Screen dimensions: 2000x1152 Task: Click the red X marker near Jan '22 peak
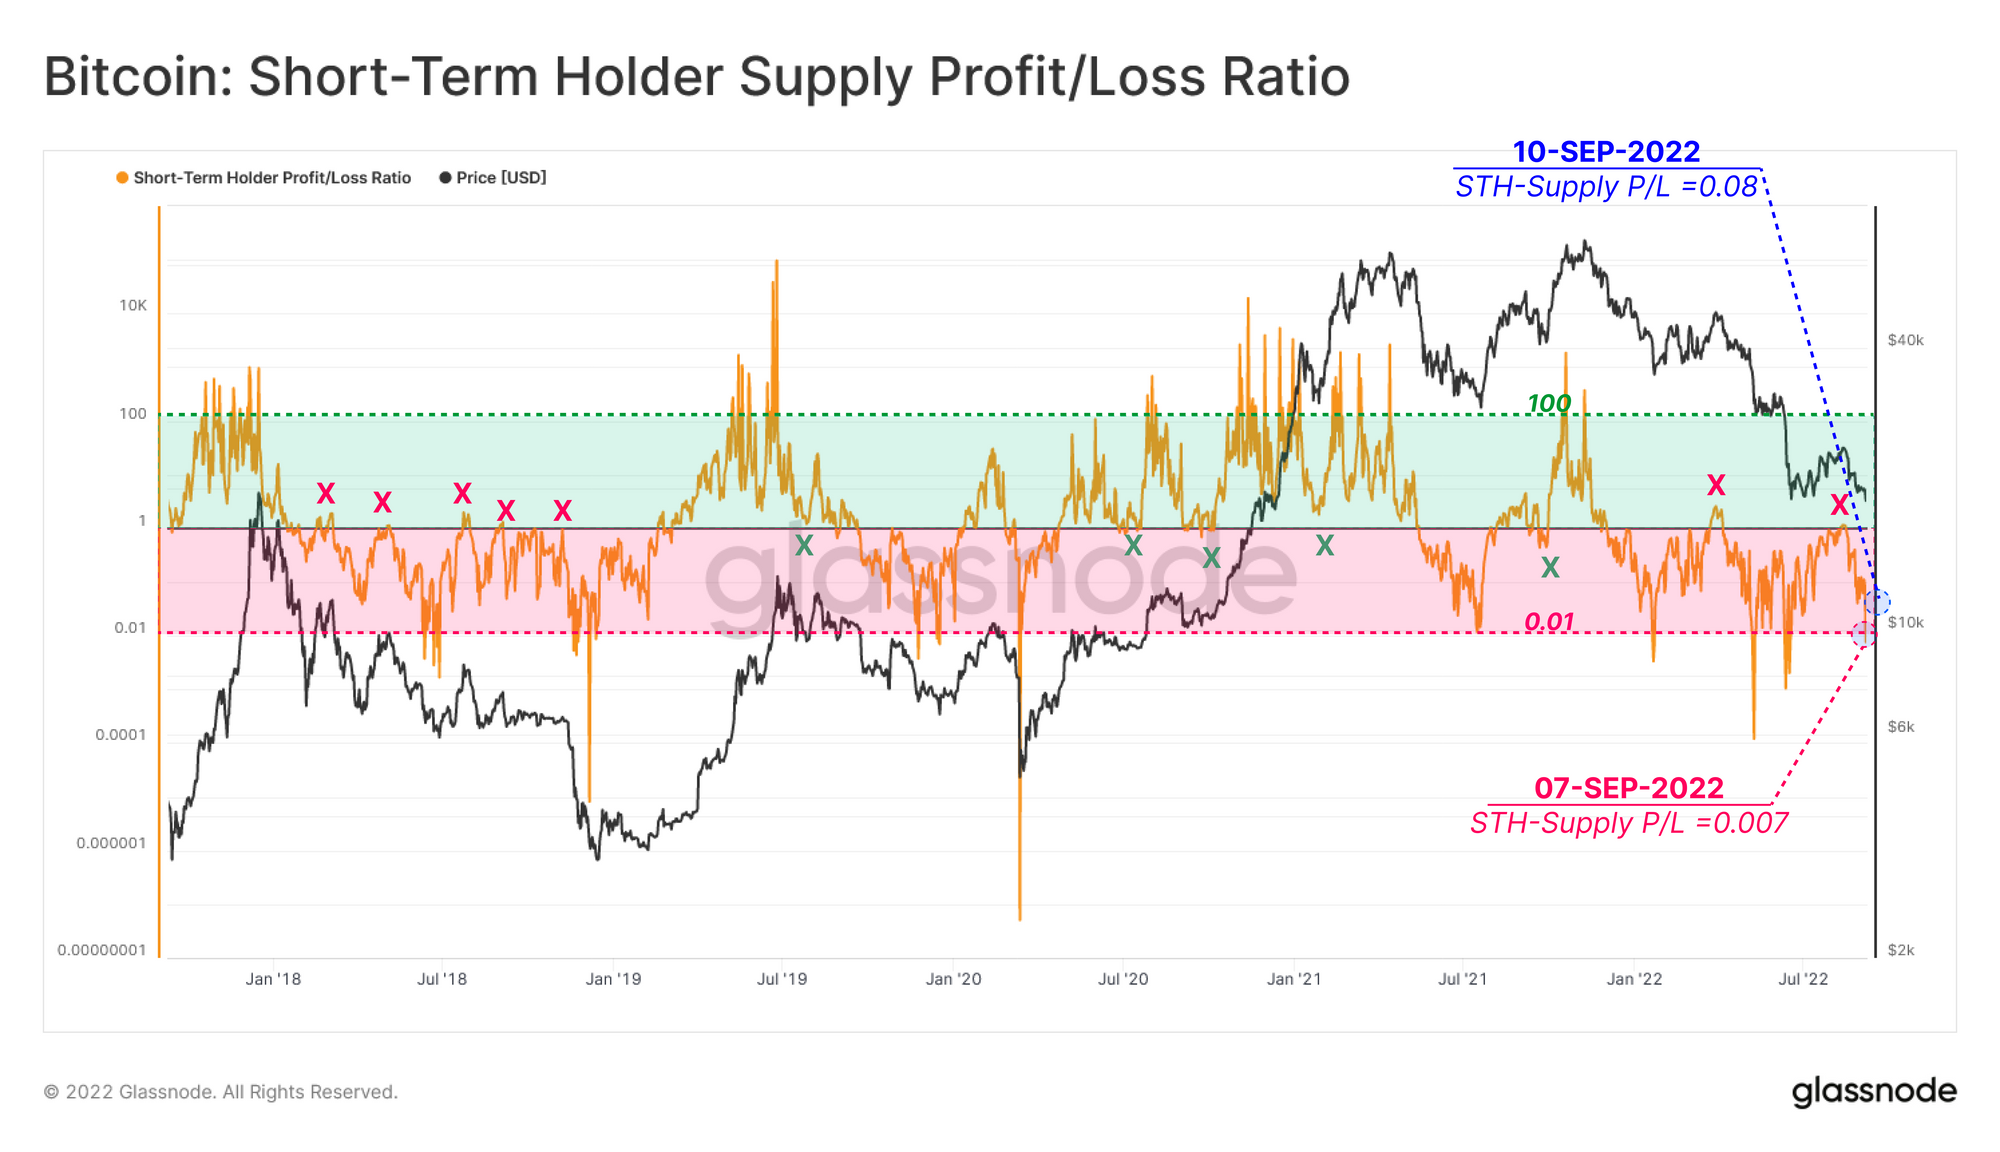point(1716,485)
